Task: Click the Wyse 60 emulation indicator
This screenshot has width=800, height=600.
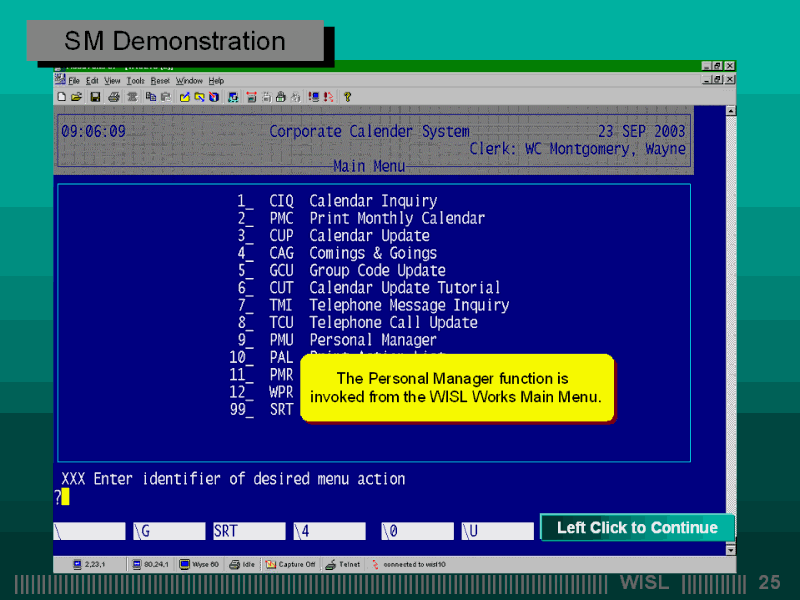Action: tap(200, 564)
